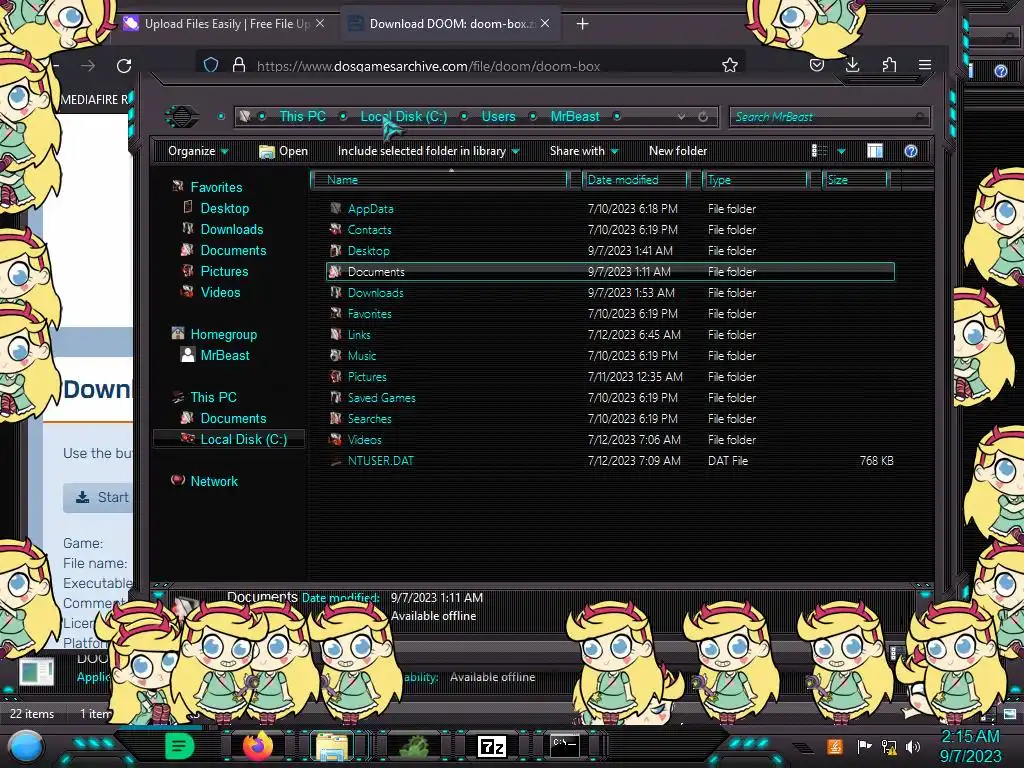Show site tracking protection shield
The width and height of the screenshot is (1024, 768).
[x=211, y=65]
